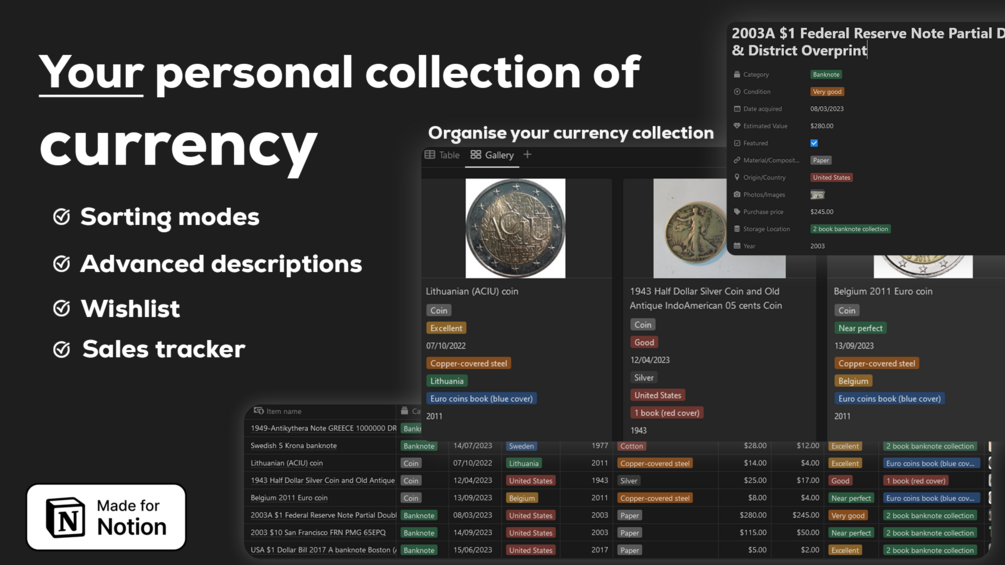Click the checkmark icon beside Sorting modes
Image resolution: width=1005 pixels, height=565 pixels.
[62, 217]
